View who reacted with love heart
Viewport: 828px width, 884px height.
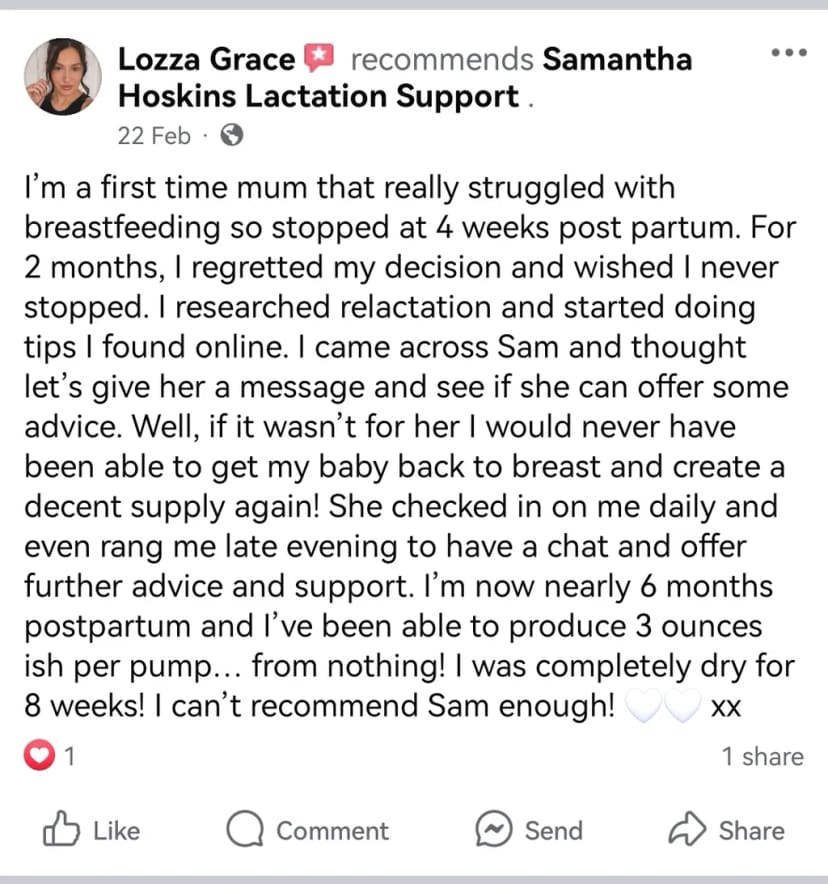(39, 755)
